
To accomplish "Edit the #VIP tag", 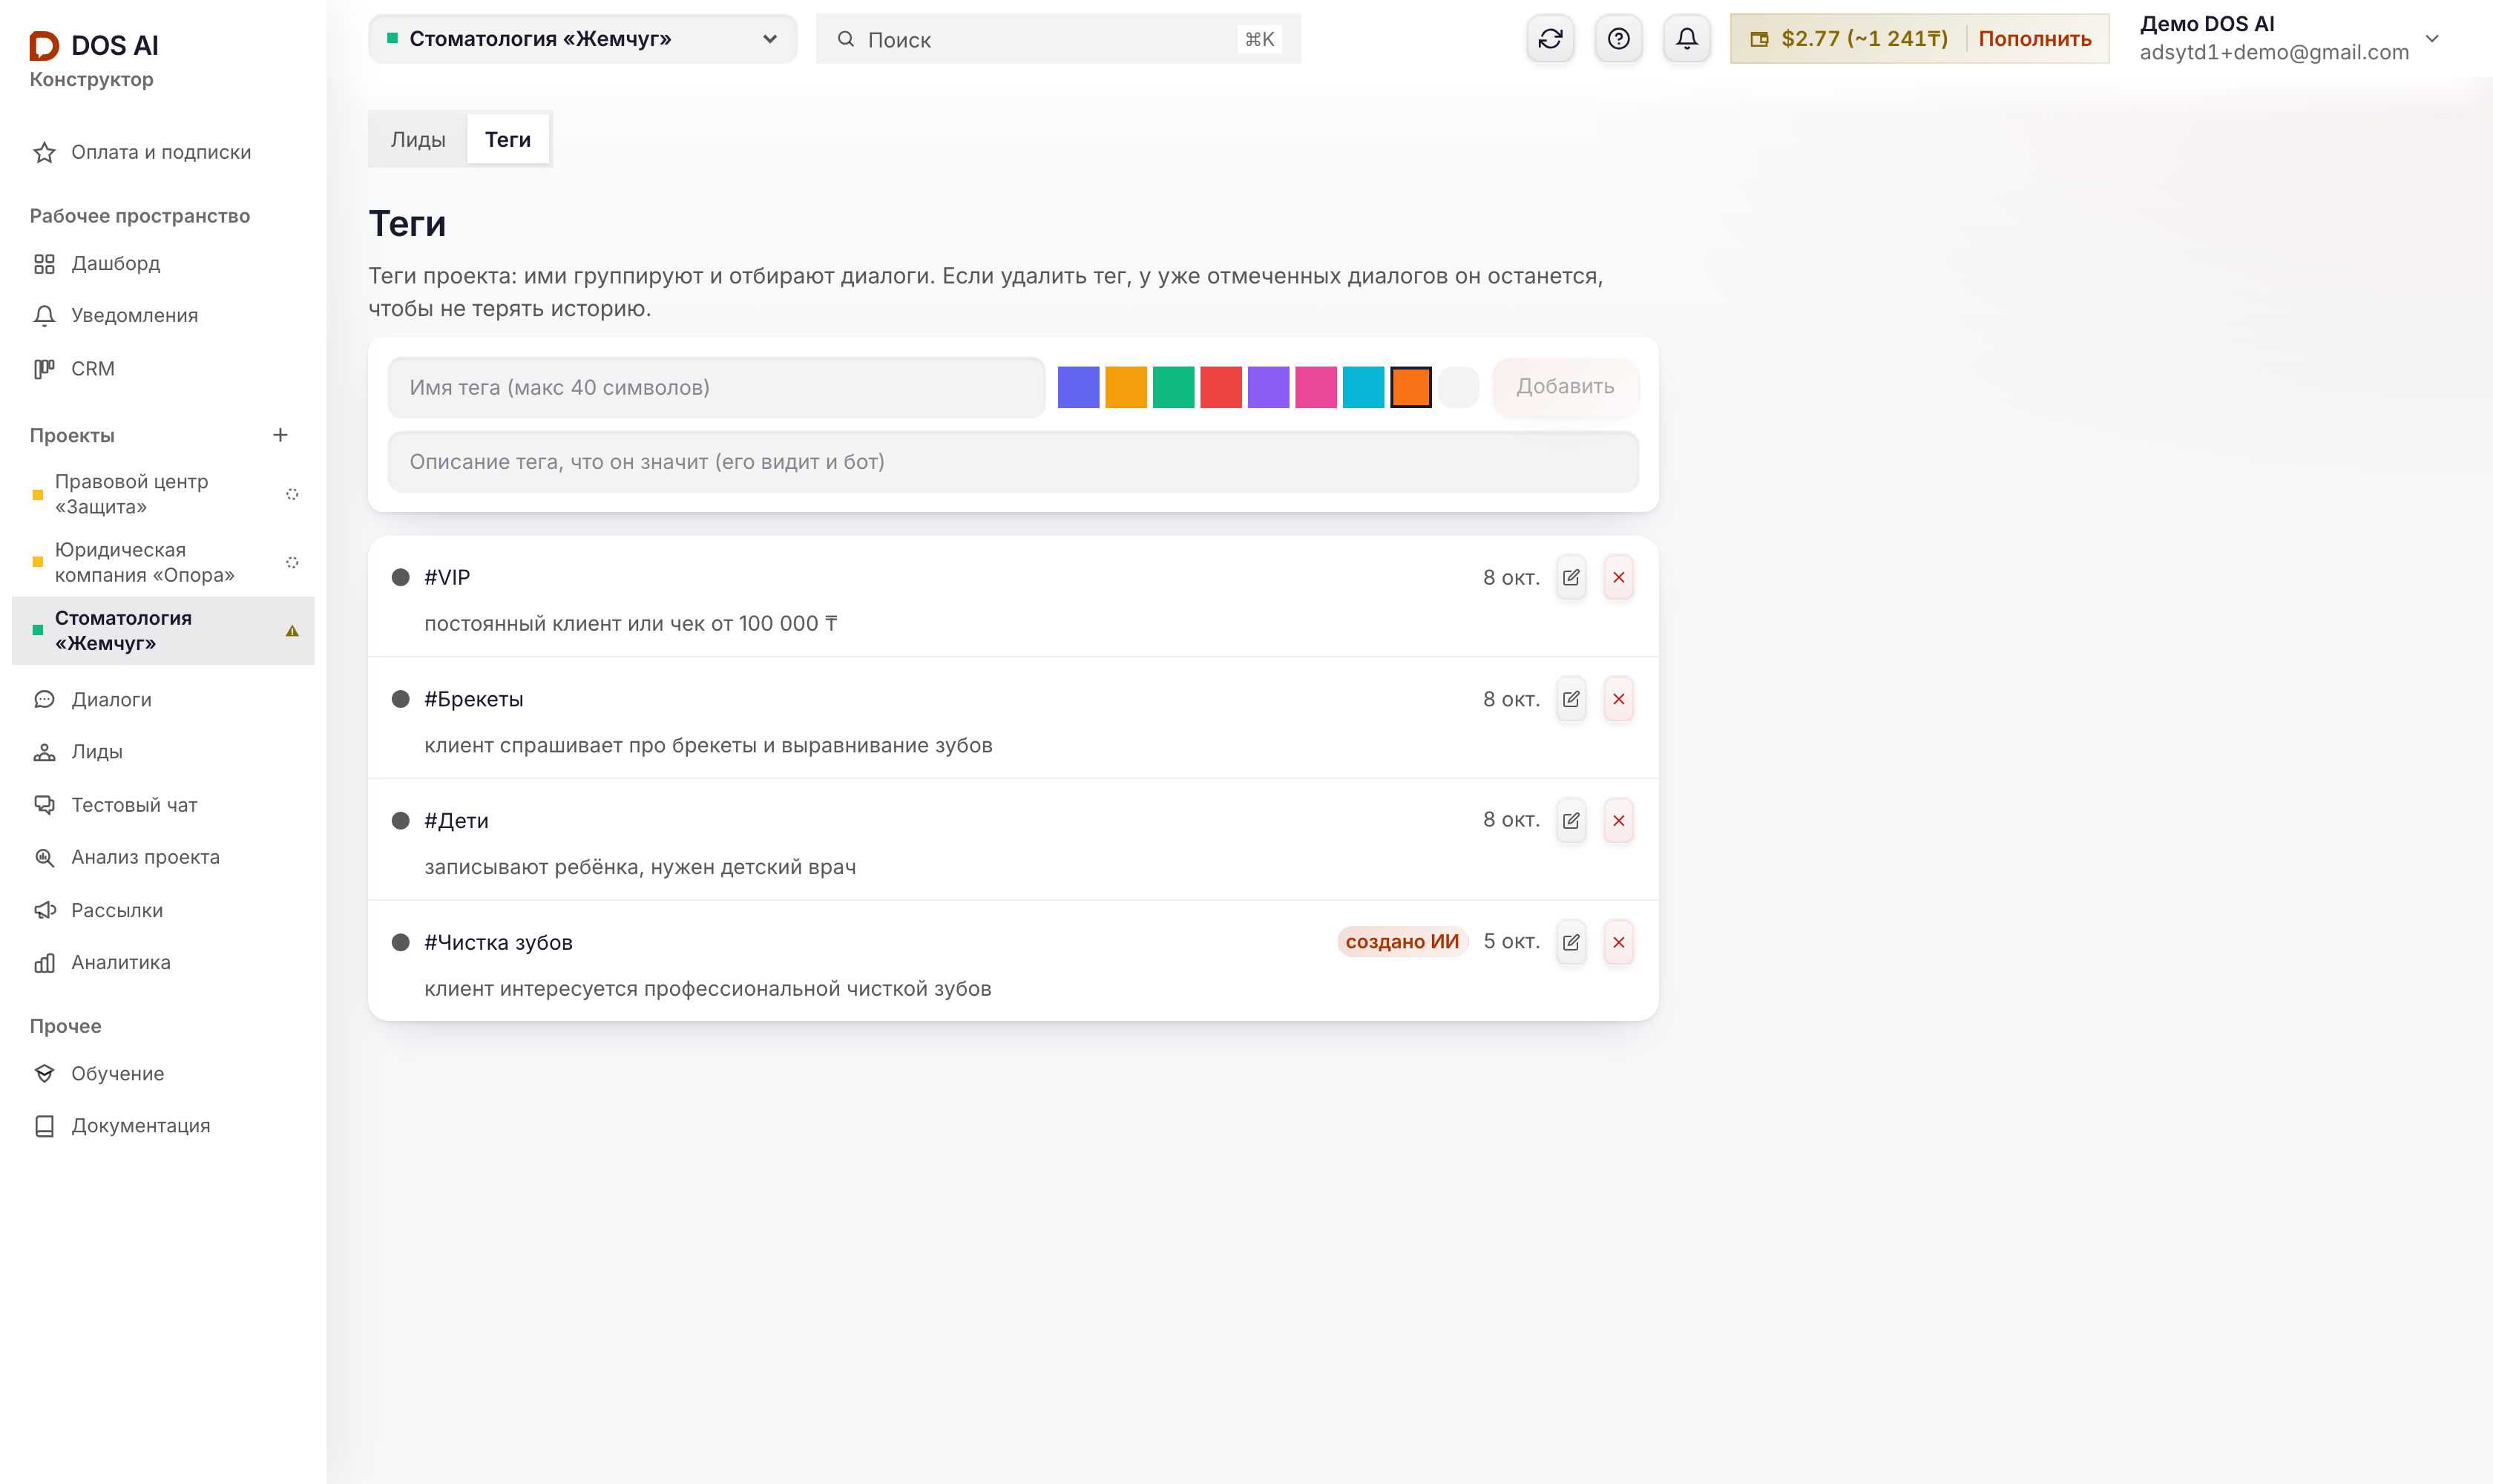I will pos(1571,577).
